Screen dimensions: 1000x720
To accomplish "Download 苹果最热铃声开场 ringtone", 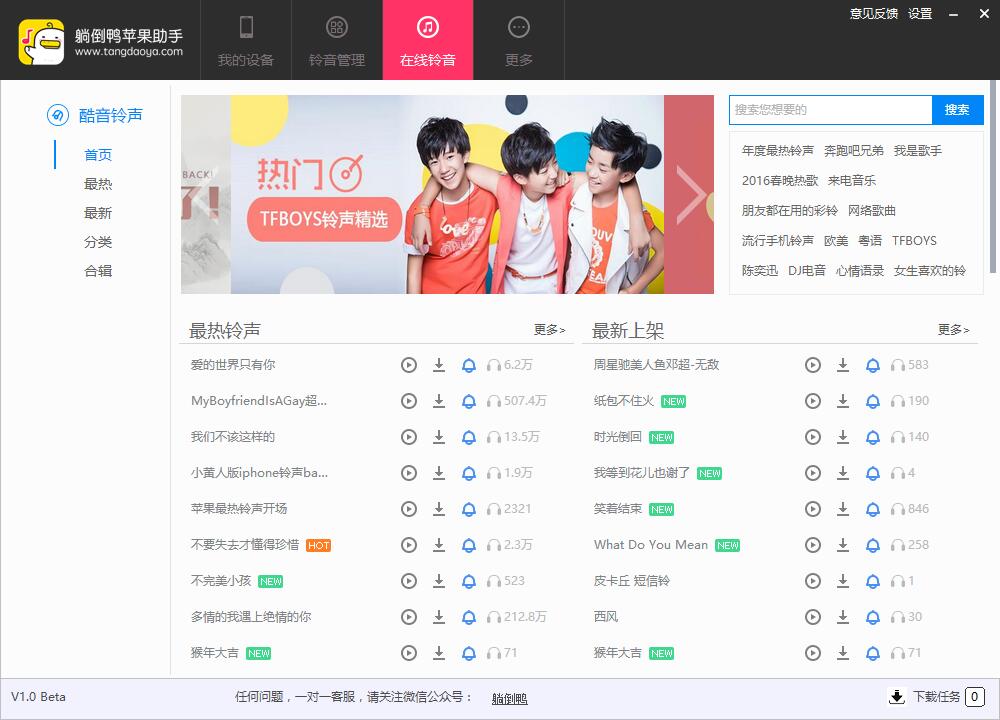I will click(x=439, y=509).
